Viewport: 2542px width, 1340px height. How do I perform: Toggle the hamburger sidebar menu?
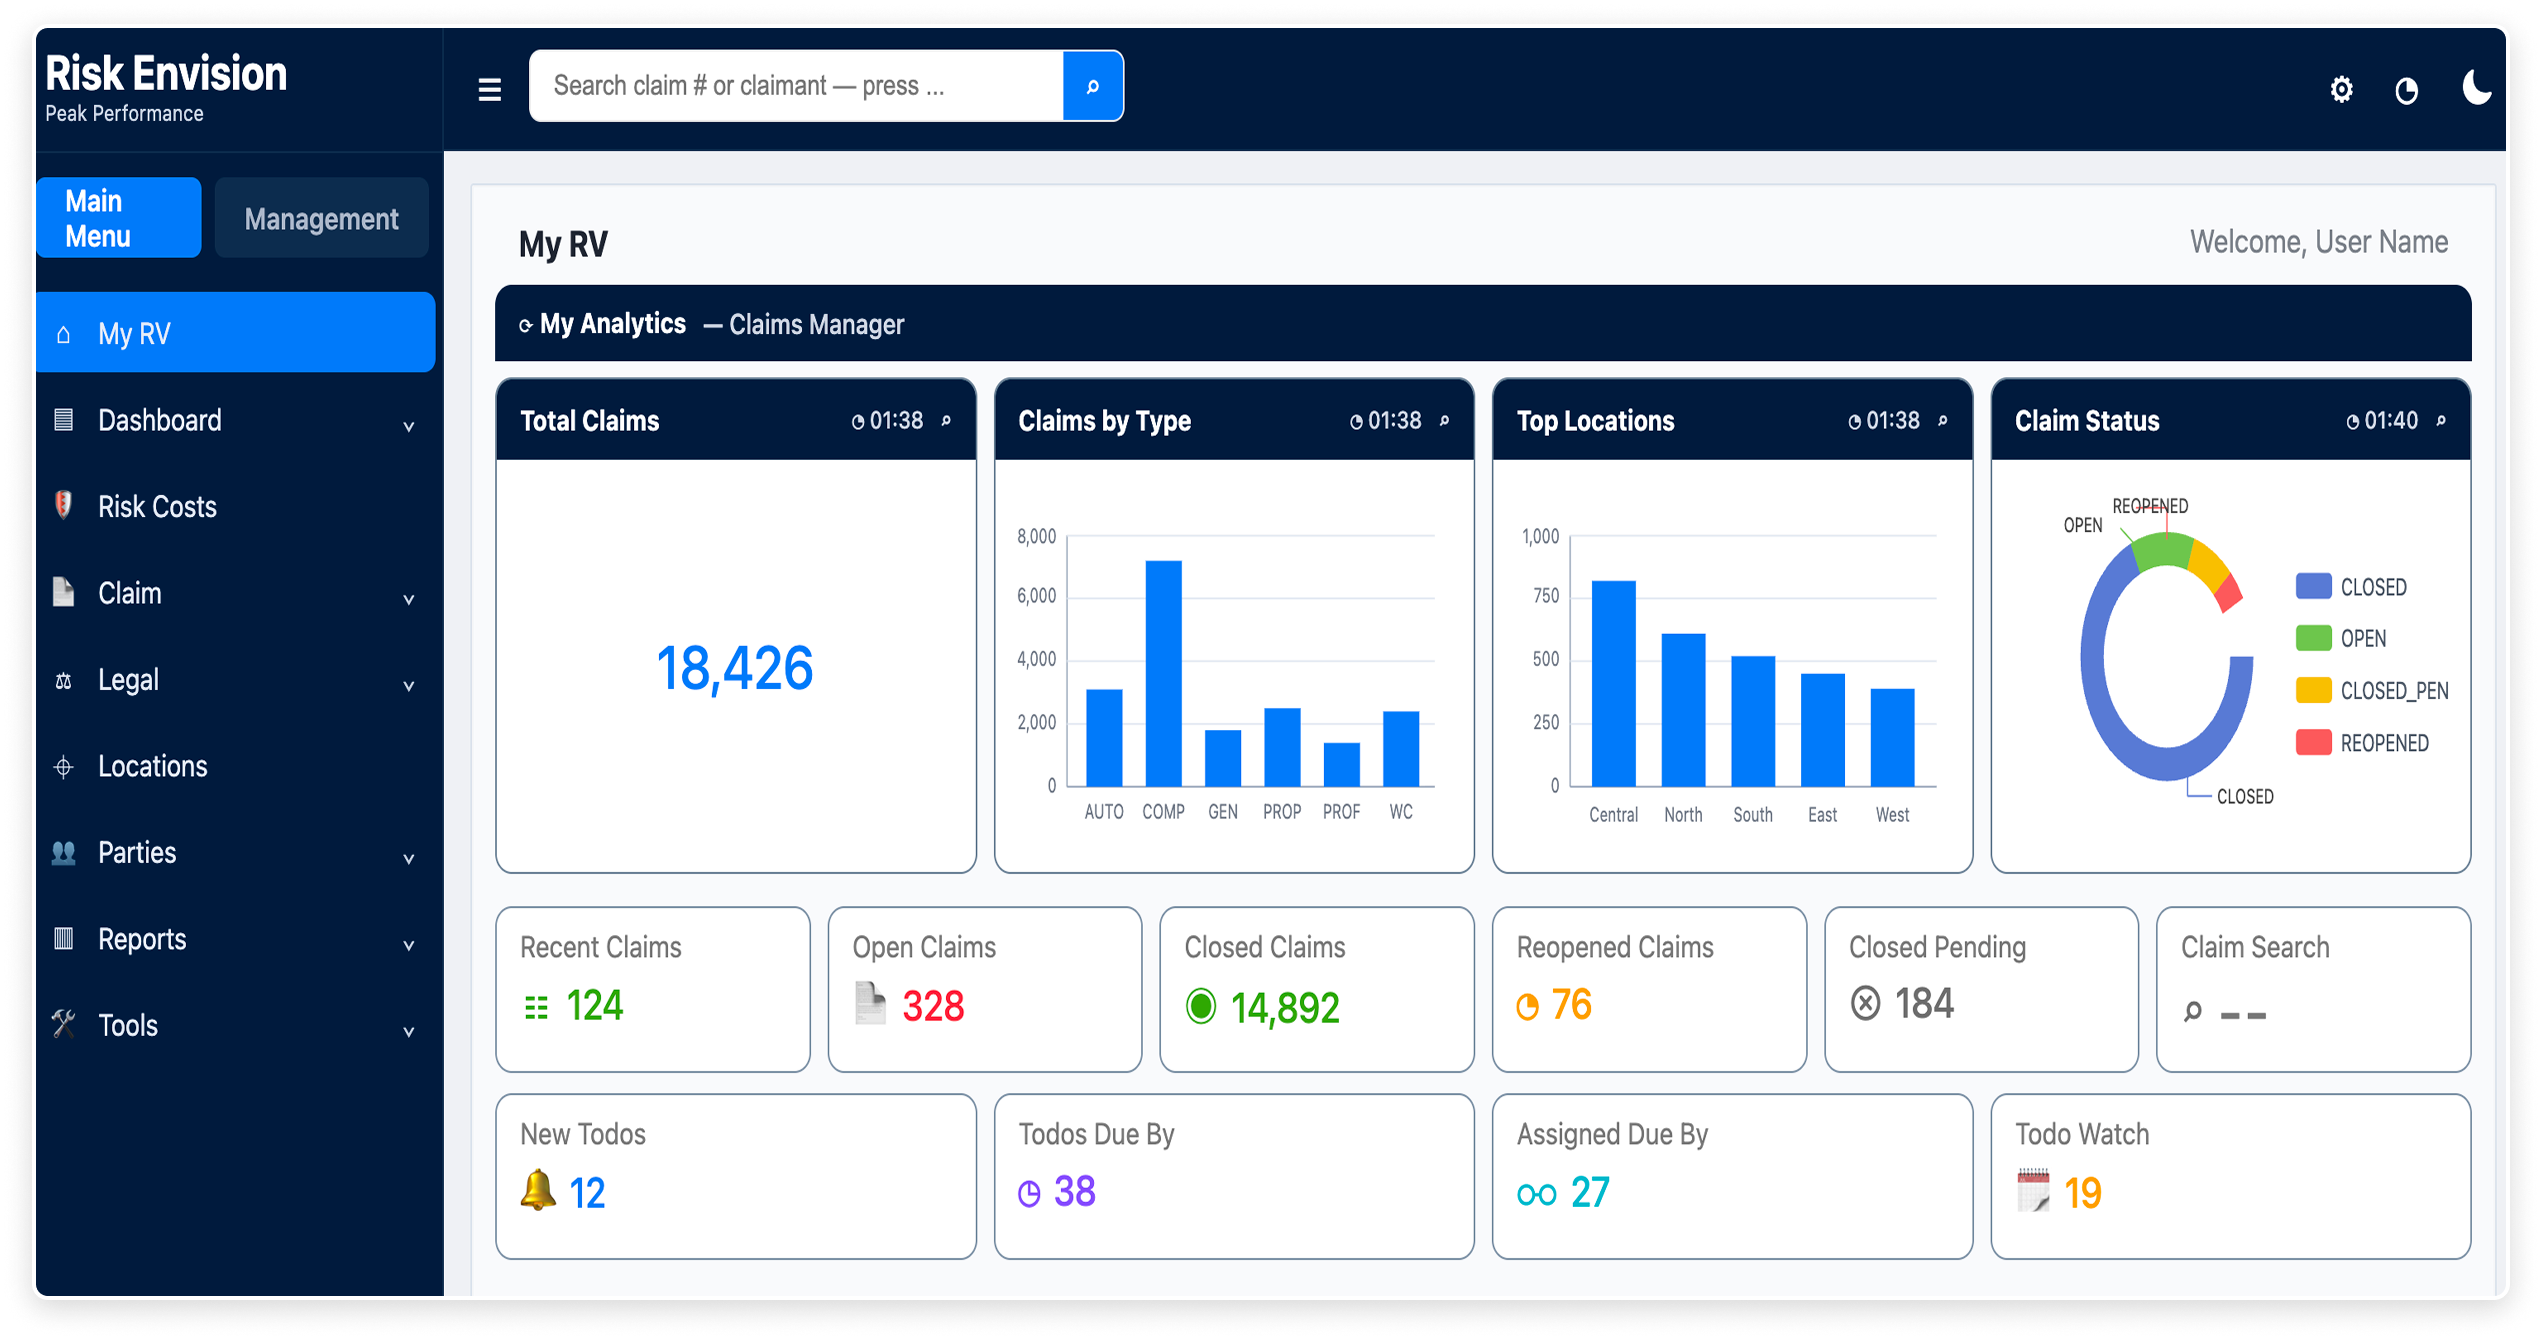coord(489,89)
